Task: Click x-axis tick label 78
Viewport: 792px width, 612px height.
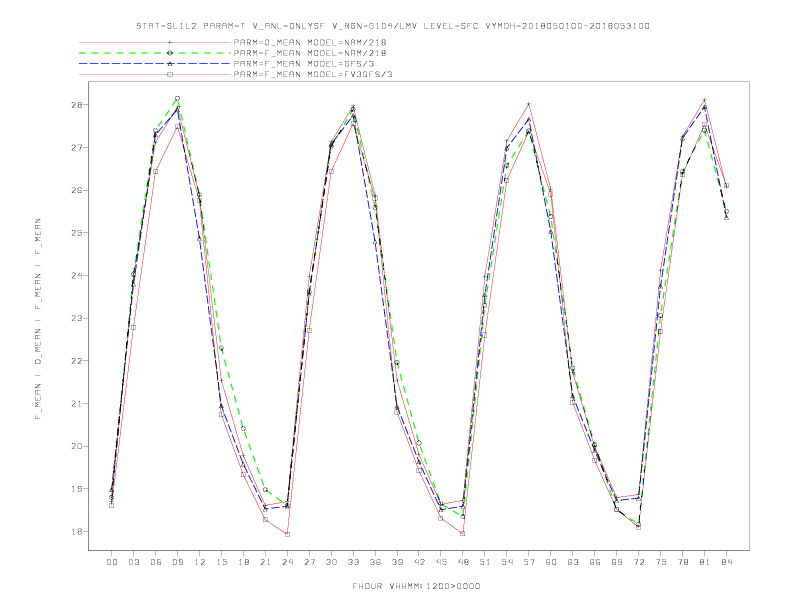Action: (x=683, y=562)
